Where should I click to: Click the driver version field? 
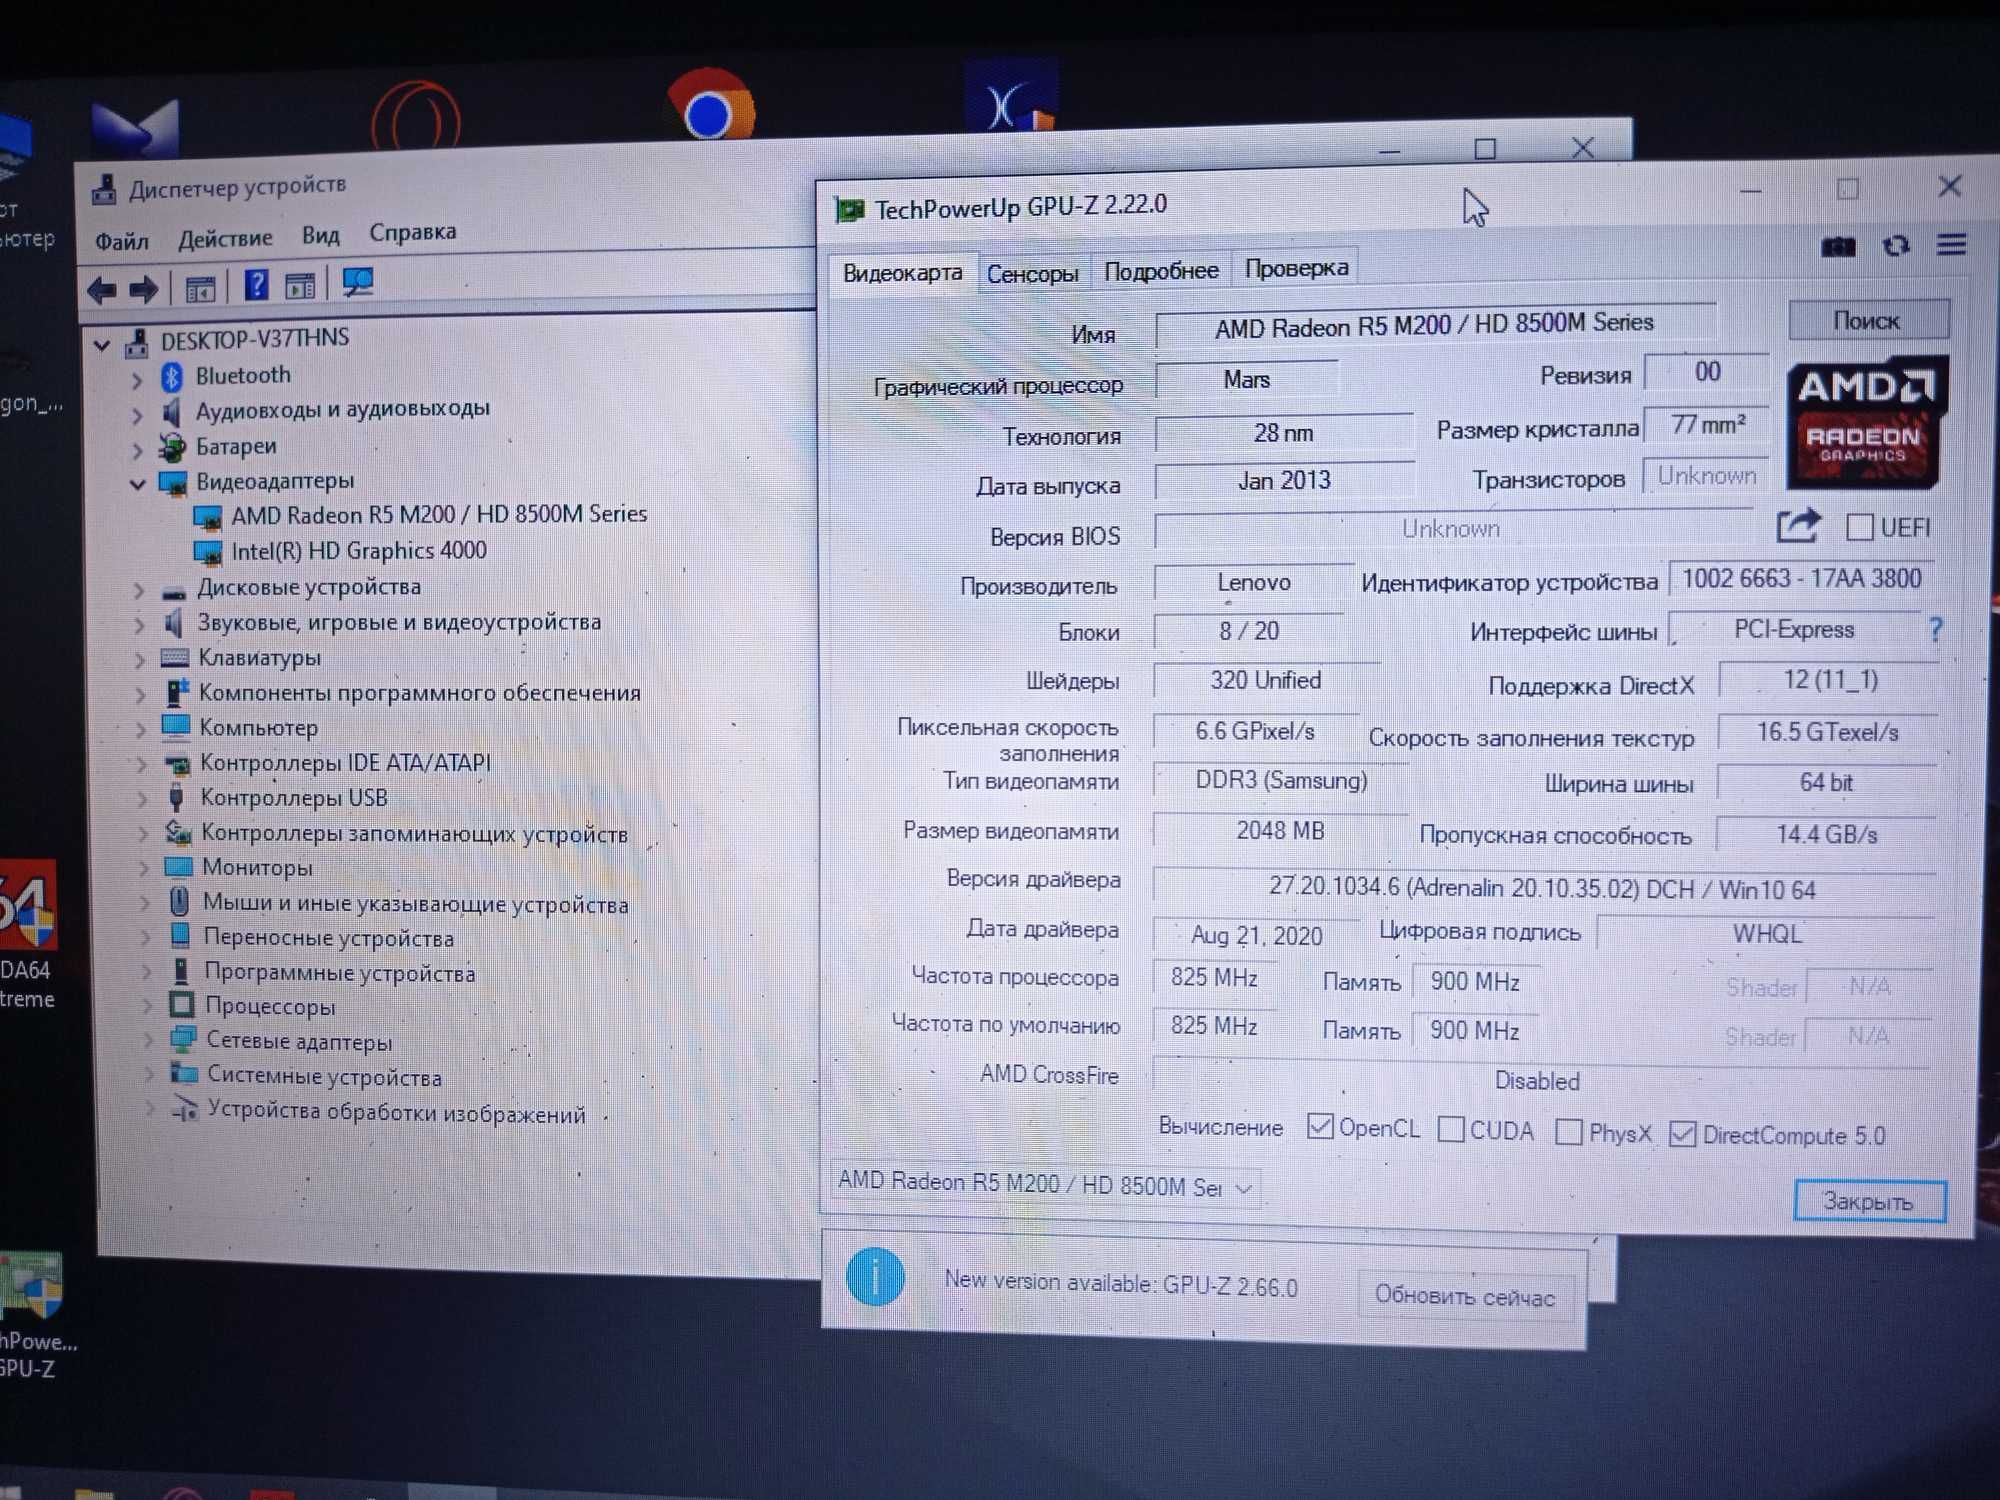(1543, 888)
